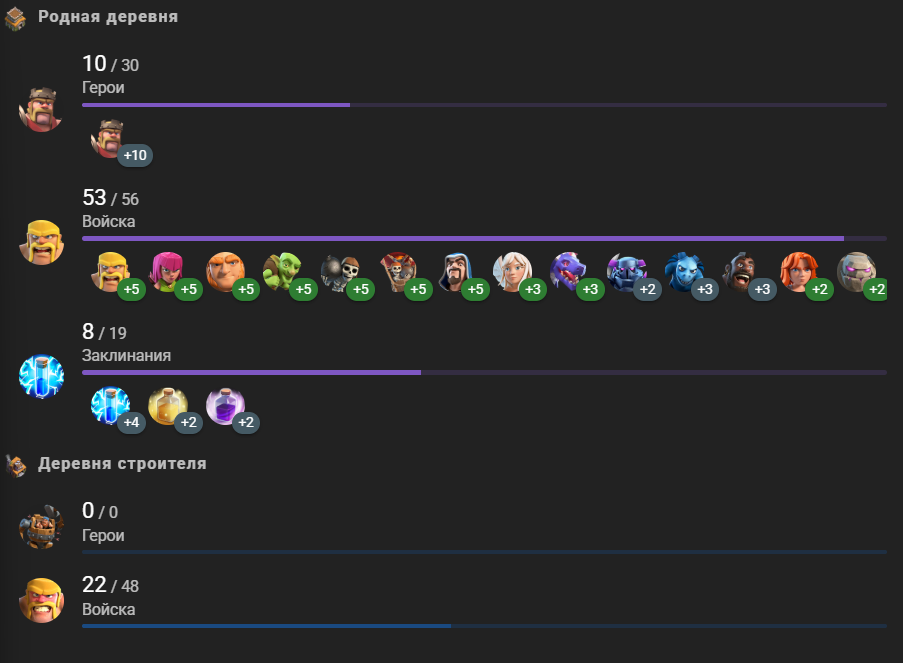
Task: Select the Wizard troop icon
Action: (454, 272)
